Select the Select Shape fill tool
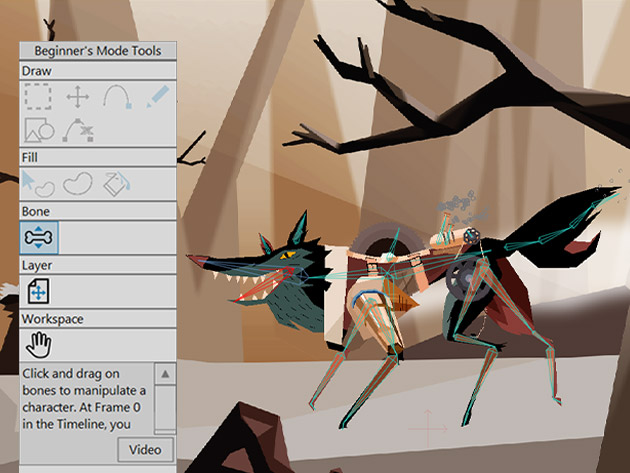The image size is (630, 473). click(x=38, y=184)
